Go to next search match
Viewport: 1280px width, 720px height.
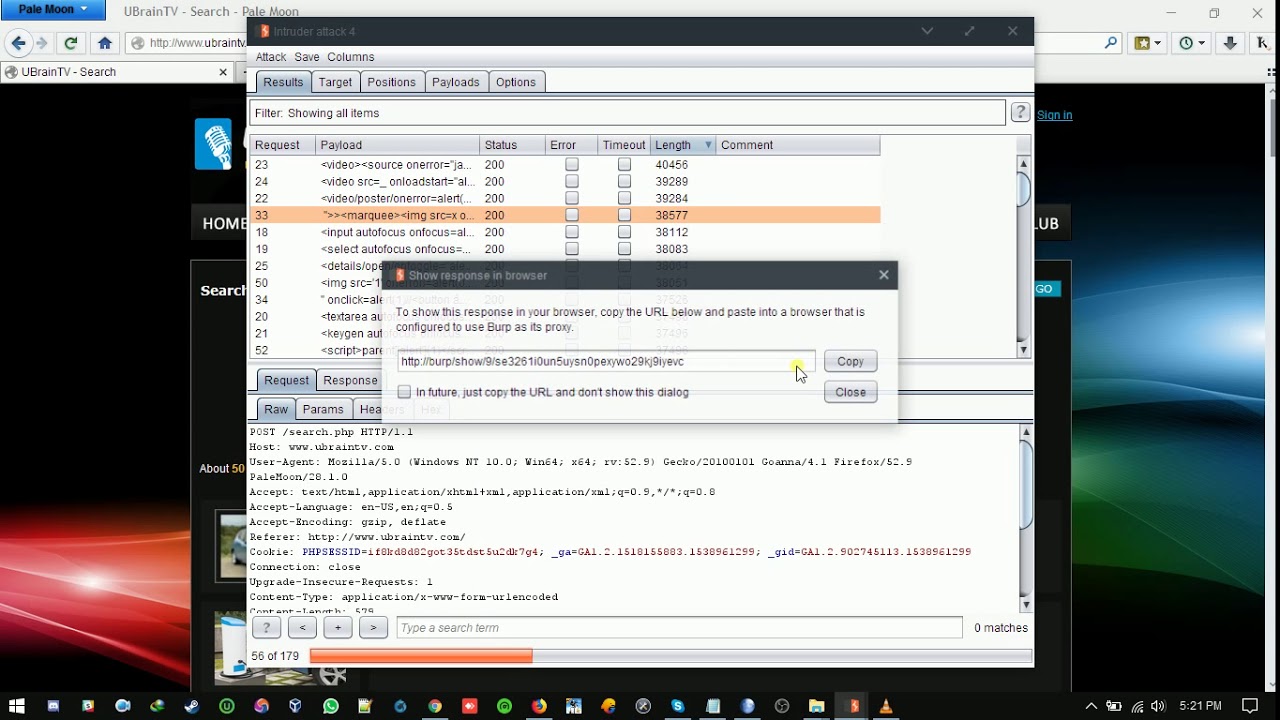(373, 627)
